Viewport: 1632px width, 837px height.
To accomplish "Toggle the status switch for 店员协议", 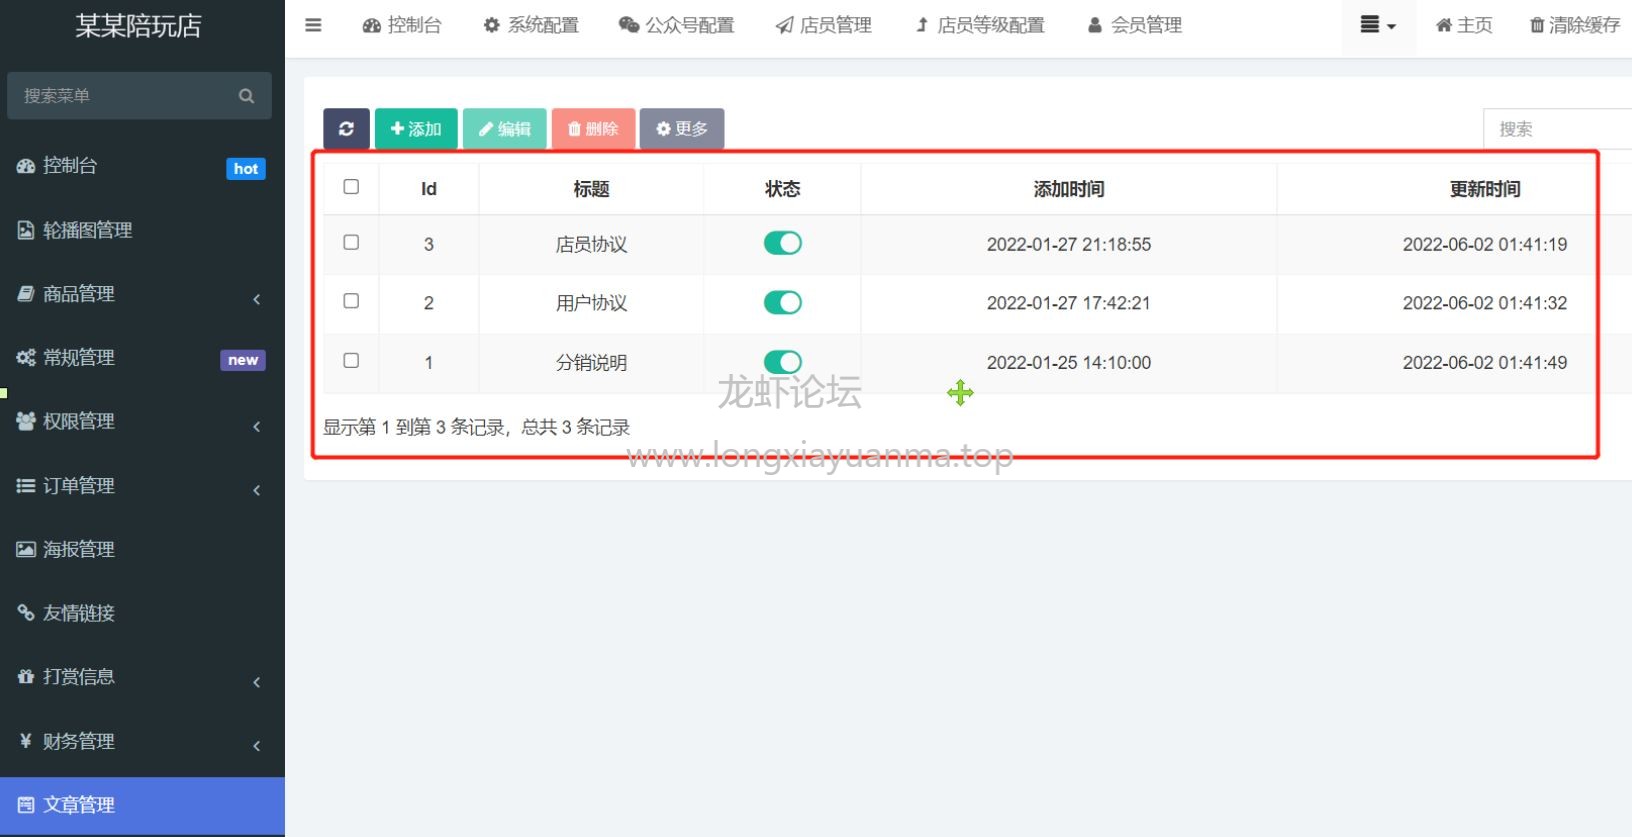I will (783, 243).
